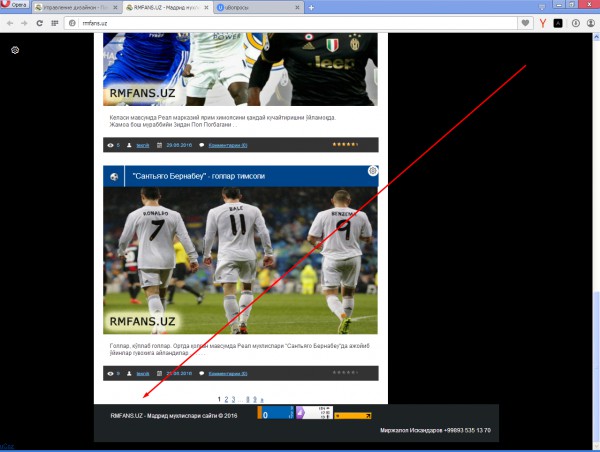This screenshot has width=600, height=452.
Task: Open the Opera menu button
Action: click(15, 5)
